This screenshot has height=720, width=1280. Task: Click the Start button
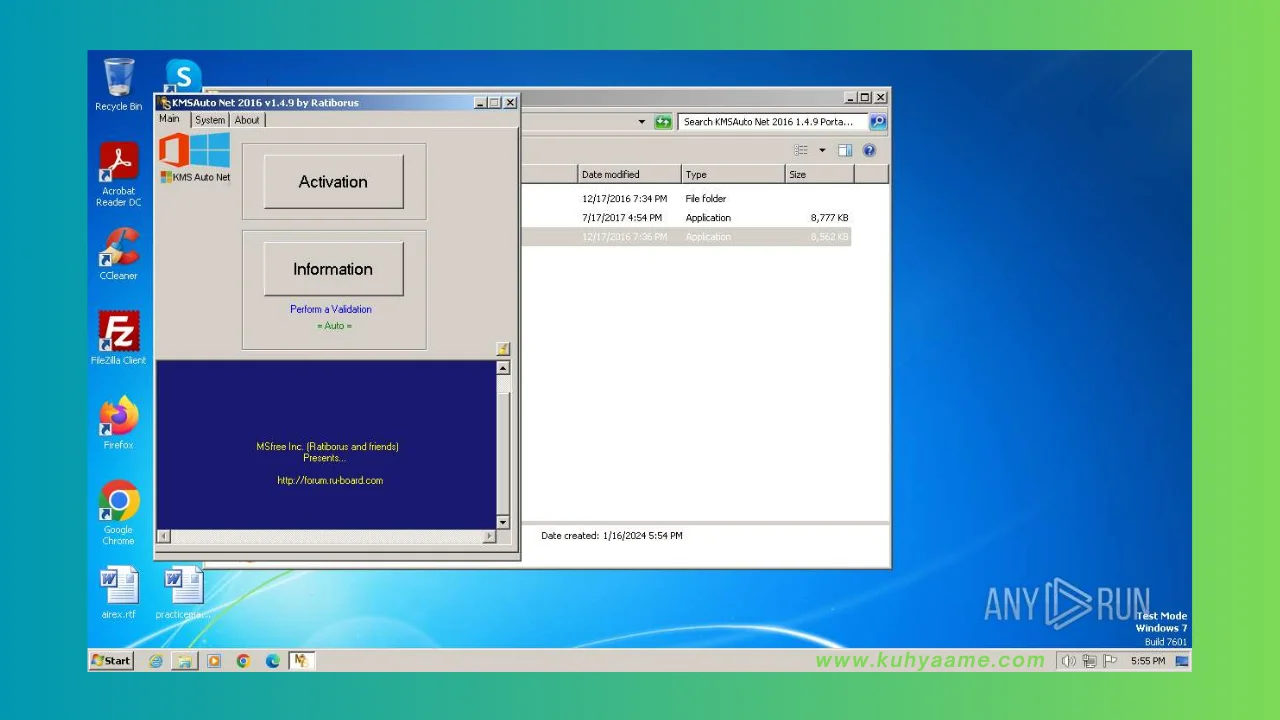click(x=111, y=661)
